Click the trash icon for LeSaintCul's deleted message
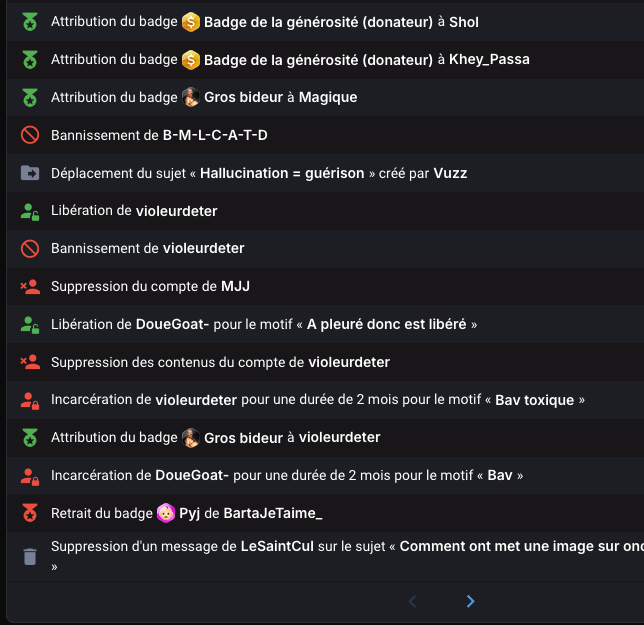This screenshot has height=625, width=644. (30, 557)
